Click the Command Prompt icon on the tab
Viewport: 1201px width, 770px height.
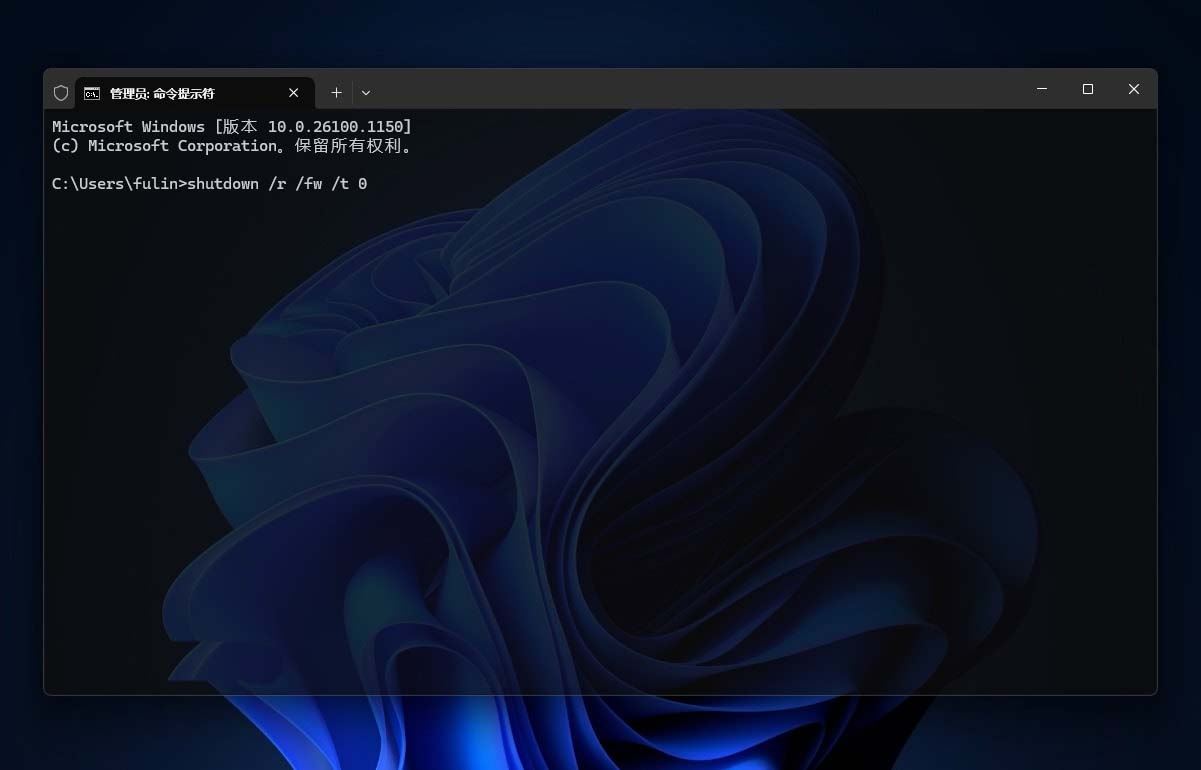click(x=92, y=92)
